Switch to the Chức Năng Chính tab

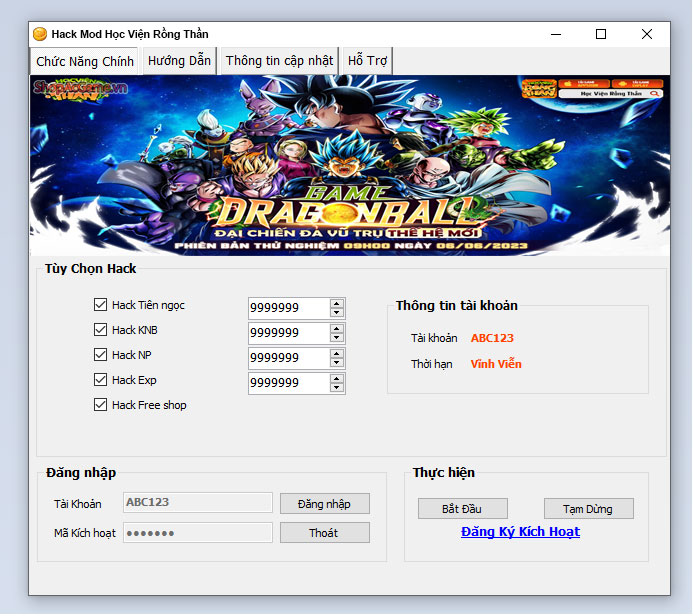point(84,61)
